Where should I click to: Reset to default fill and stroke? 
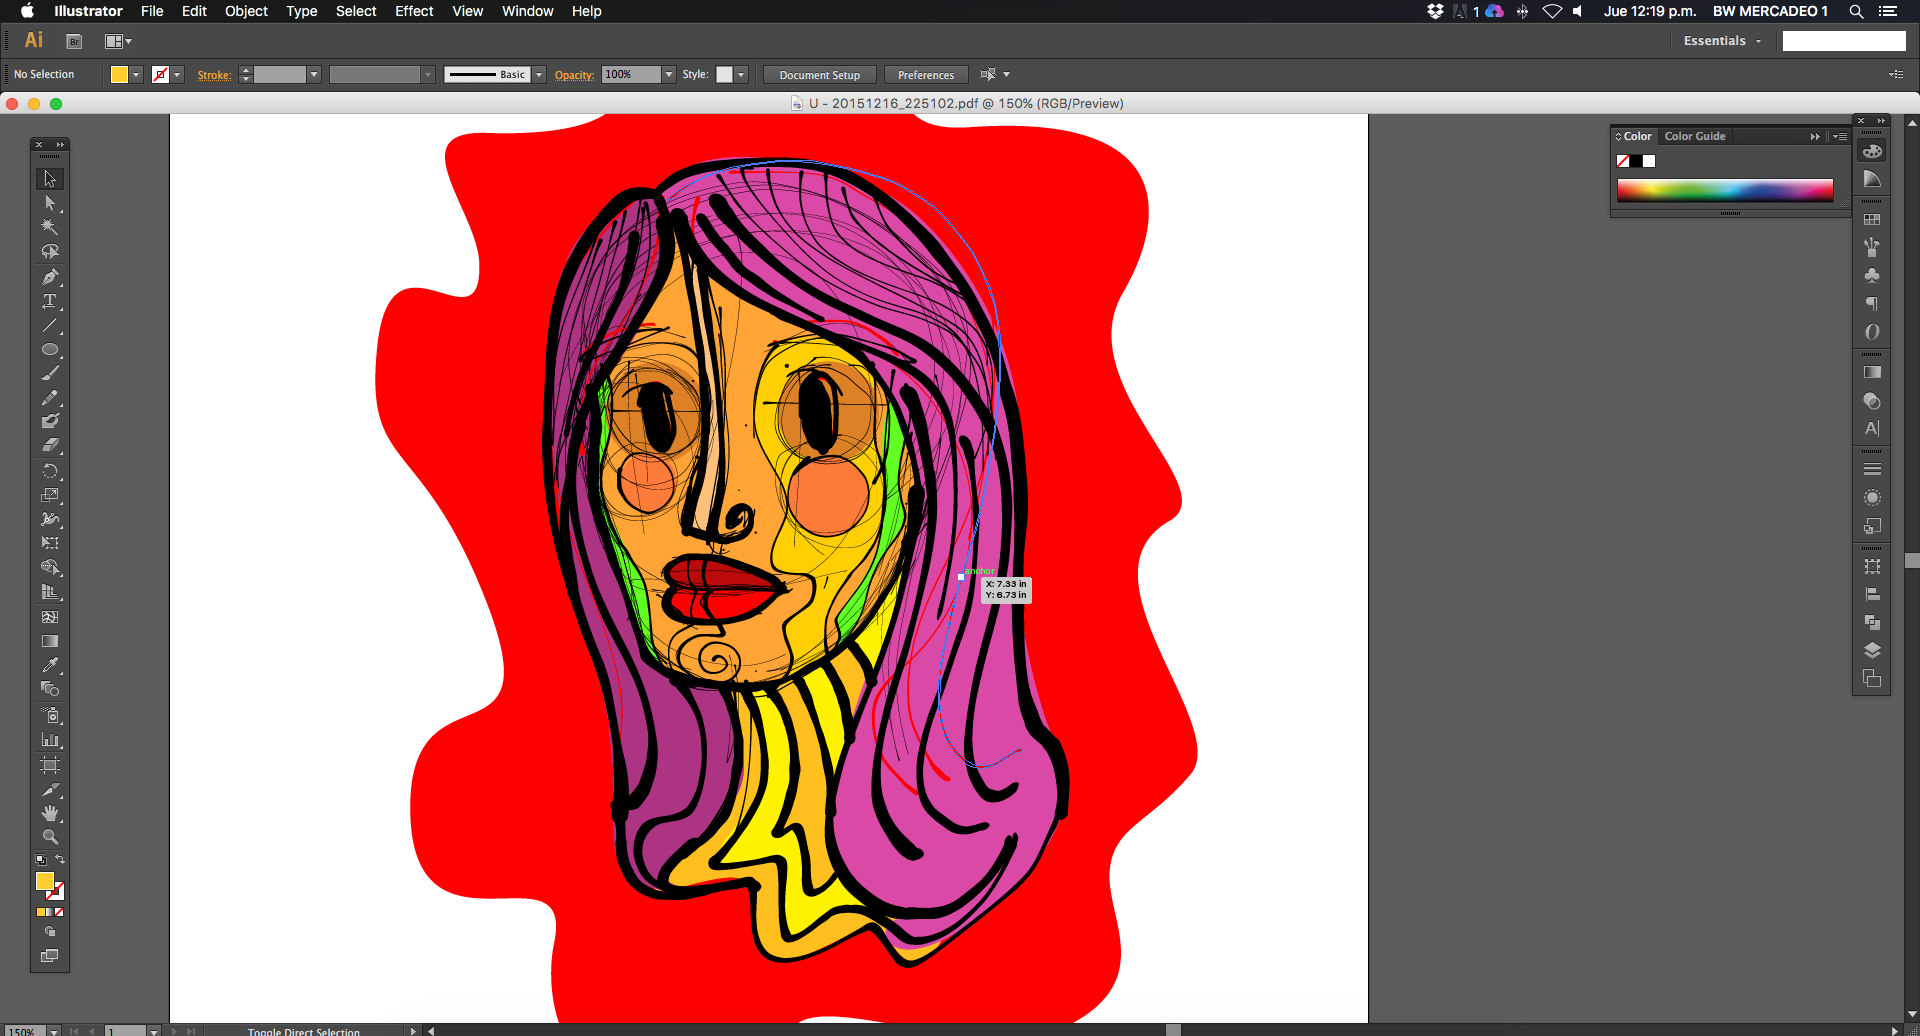(x=40, y=860)
